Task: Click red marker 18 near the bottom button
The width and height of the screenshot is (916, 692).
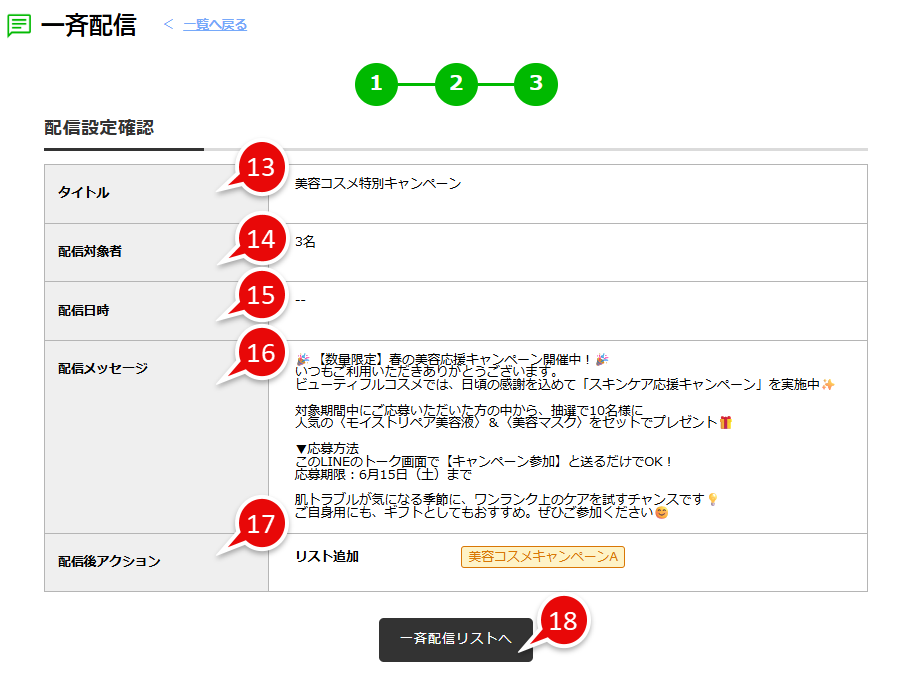Action: (563, 620)
